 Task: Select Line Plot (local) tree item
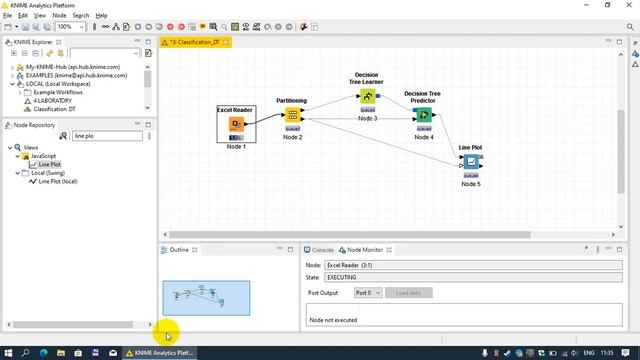(x=58, y=182)
